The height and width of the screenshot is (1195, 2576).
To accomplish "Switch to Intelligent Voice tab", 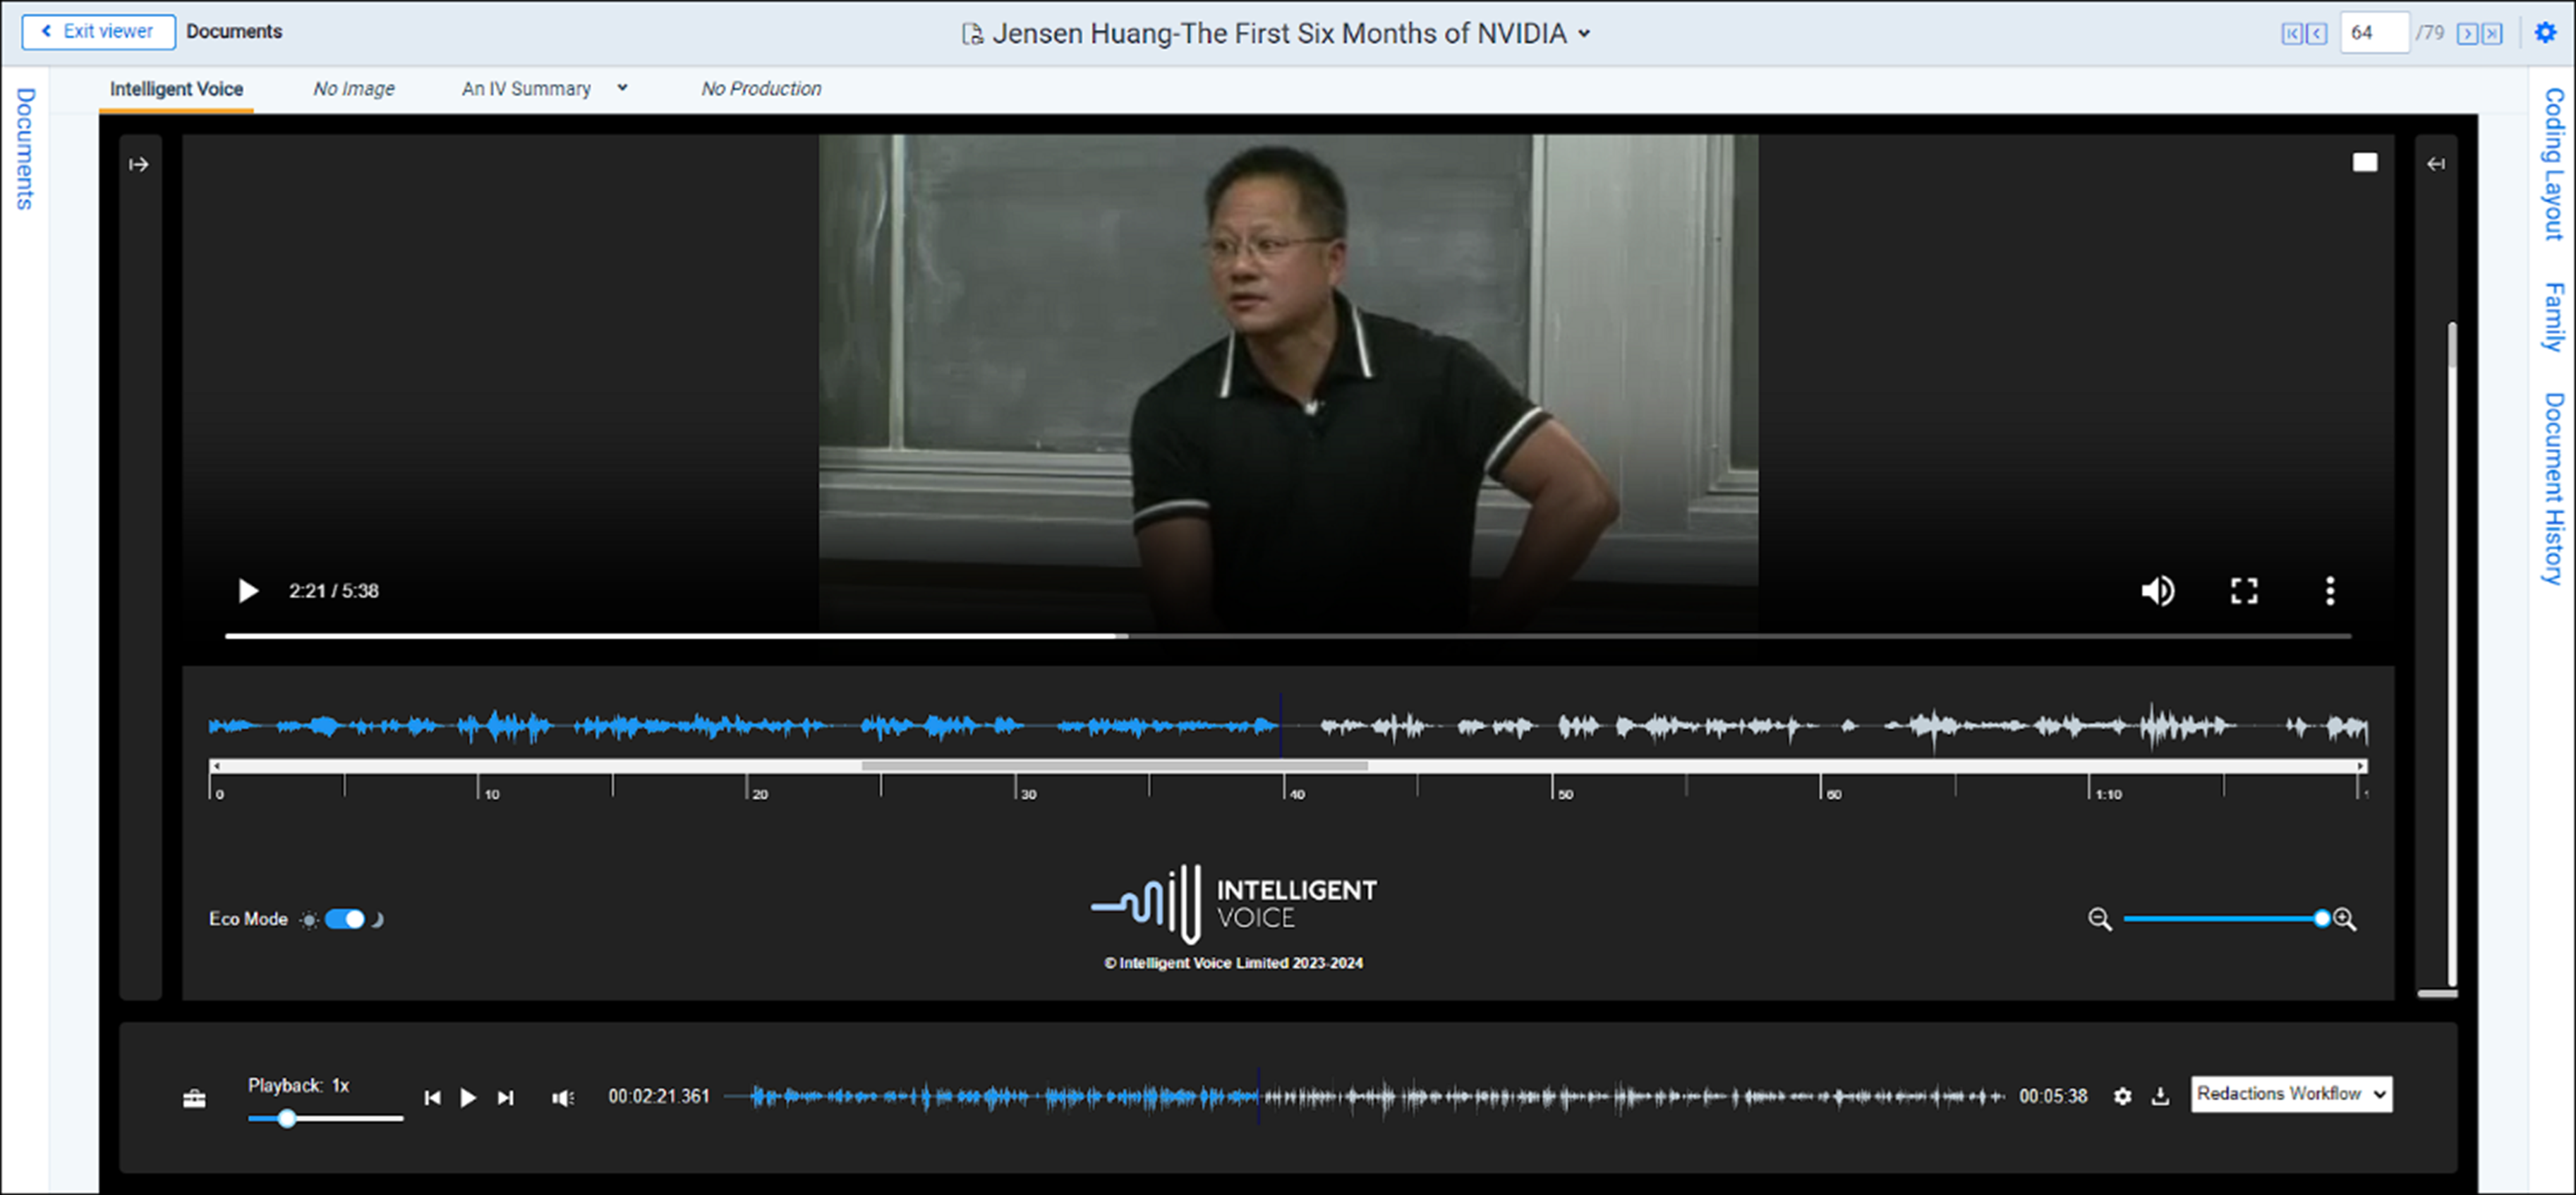I will coord(176,89).
